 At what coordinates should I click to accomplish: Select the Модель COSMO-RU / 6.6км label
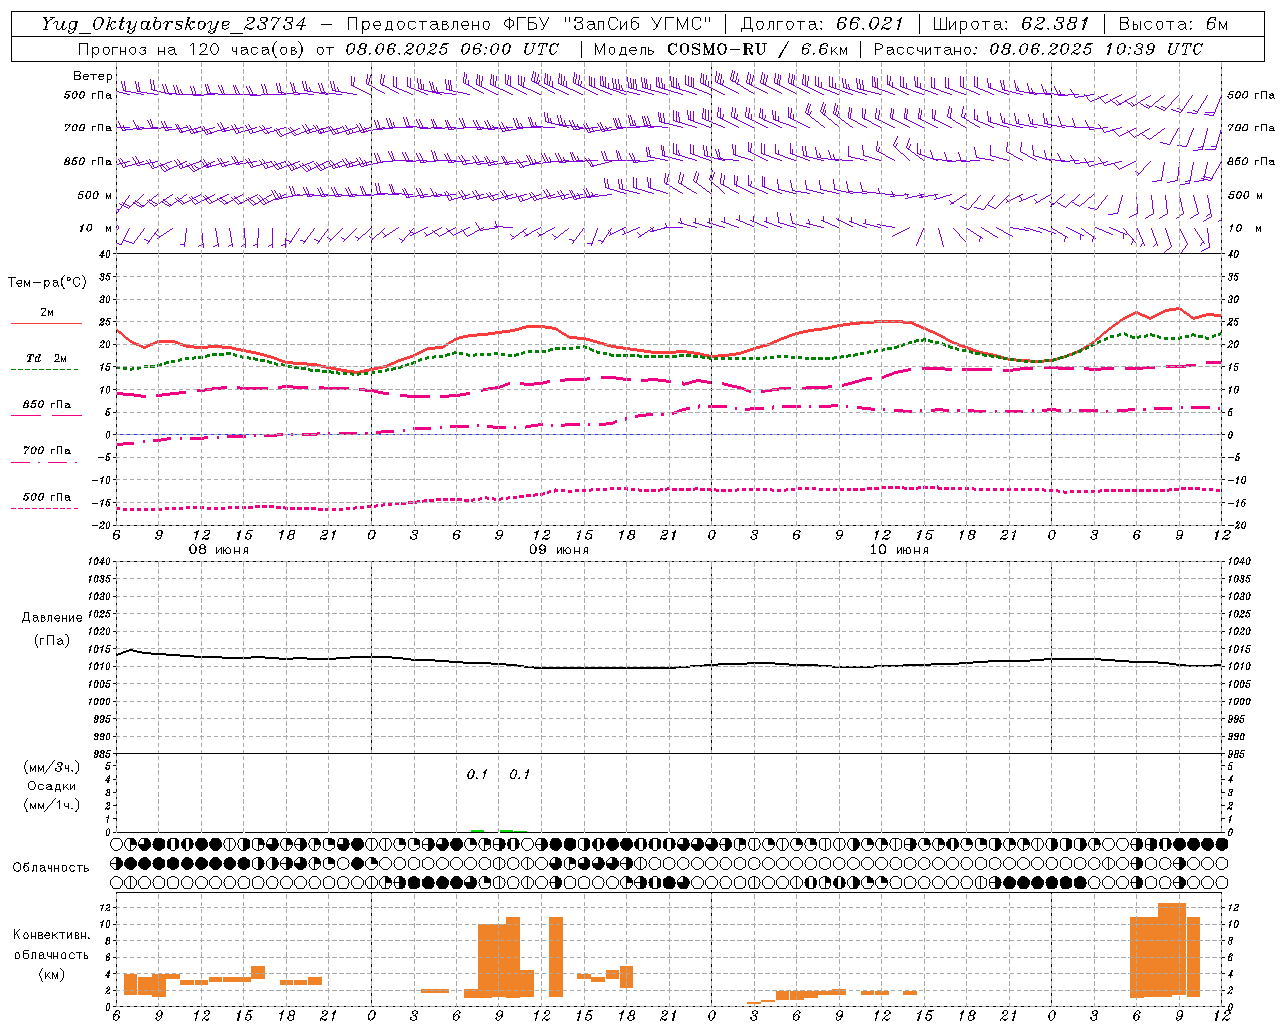(x=720, y=49)
